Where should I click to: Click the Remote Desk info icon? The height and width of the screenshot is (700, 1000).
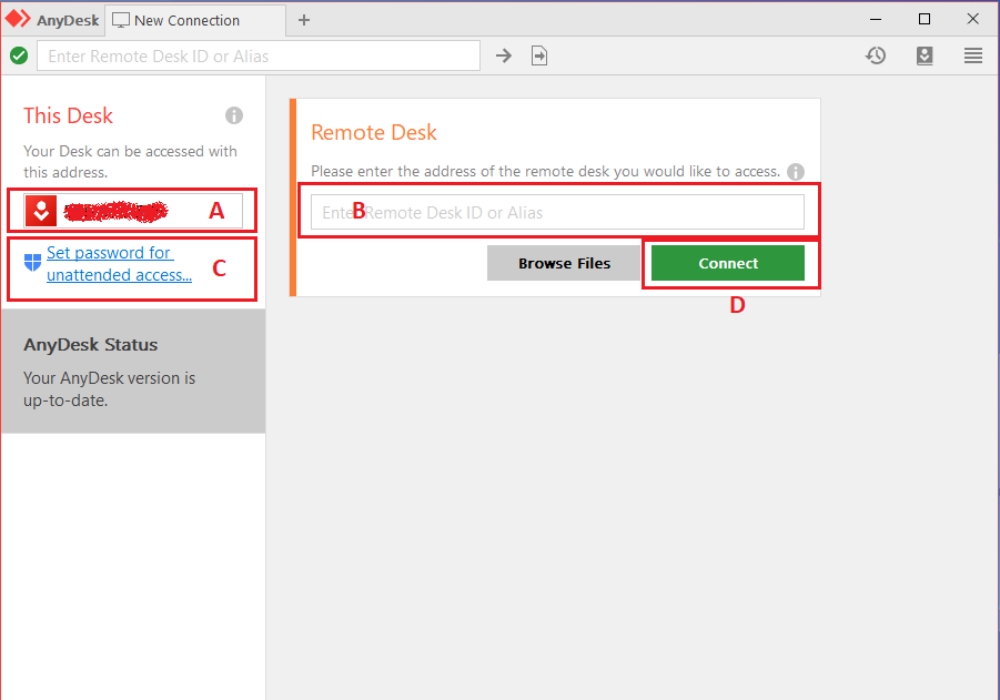point(795,171)
